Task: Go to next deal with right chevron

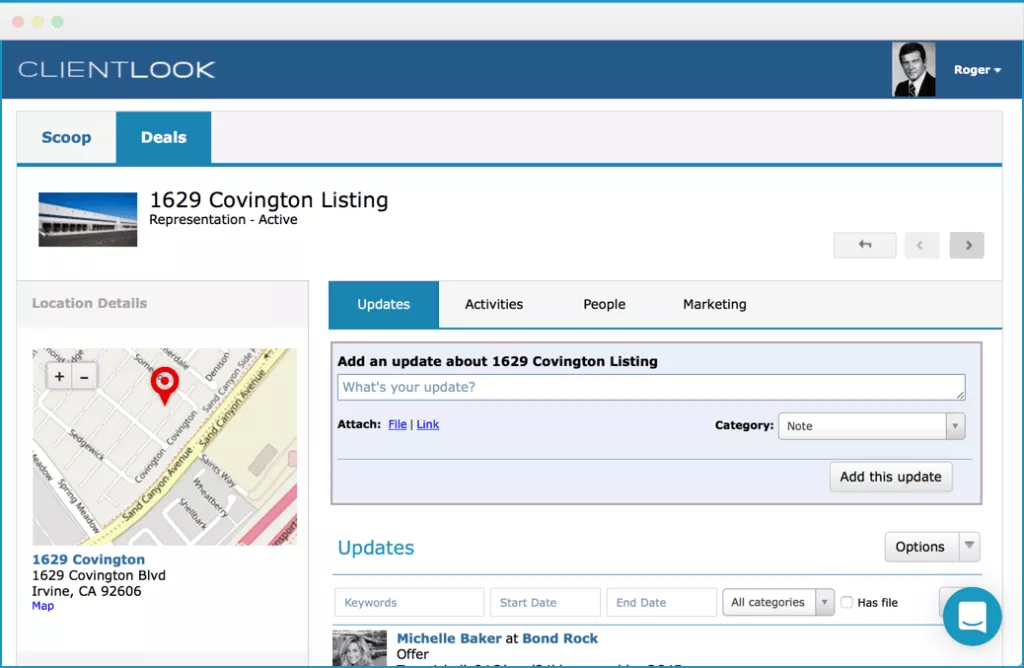Action: pos(967,245)
